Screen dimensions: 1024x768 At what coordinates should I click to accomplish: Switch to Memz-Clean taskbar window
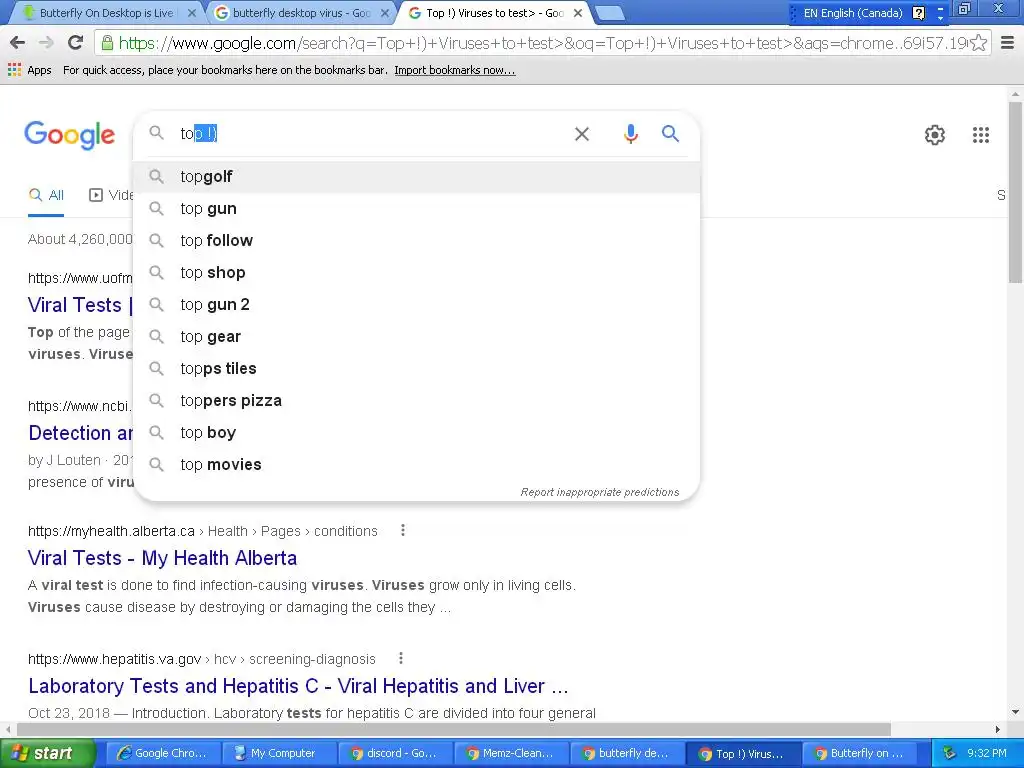tap(510, 754)
